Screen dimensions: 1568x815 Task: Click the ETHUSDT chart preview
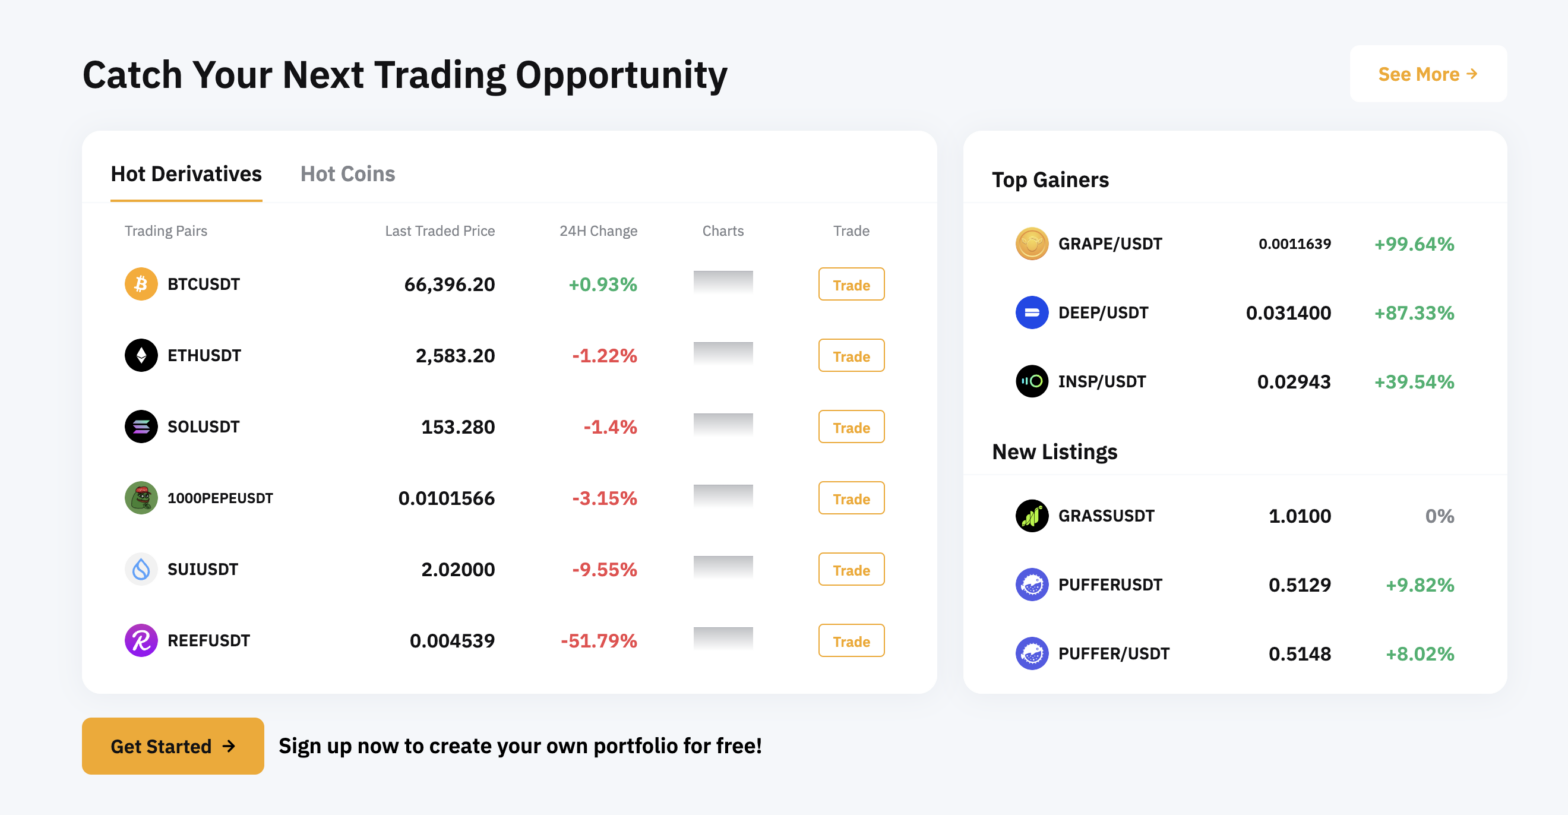pyautogui.click(x=722, y=355)
